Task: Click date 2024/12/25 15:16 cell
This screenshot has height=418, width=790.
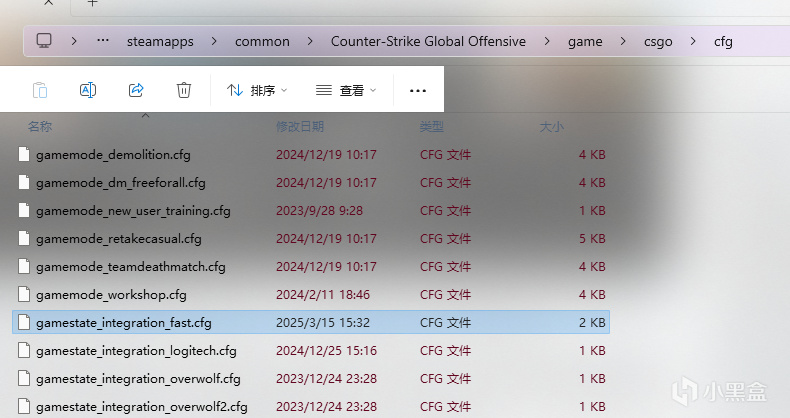Action: 326,351
